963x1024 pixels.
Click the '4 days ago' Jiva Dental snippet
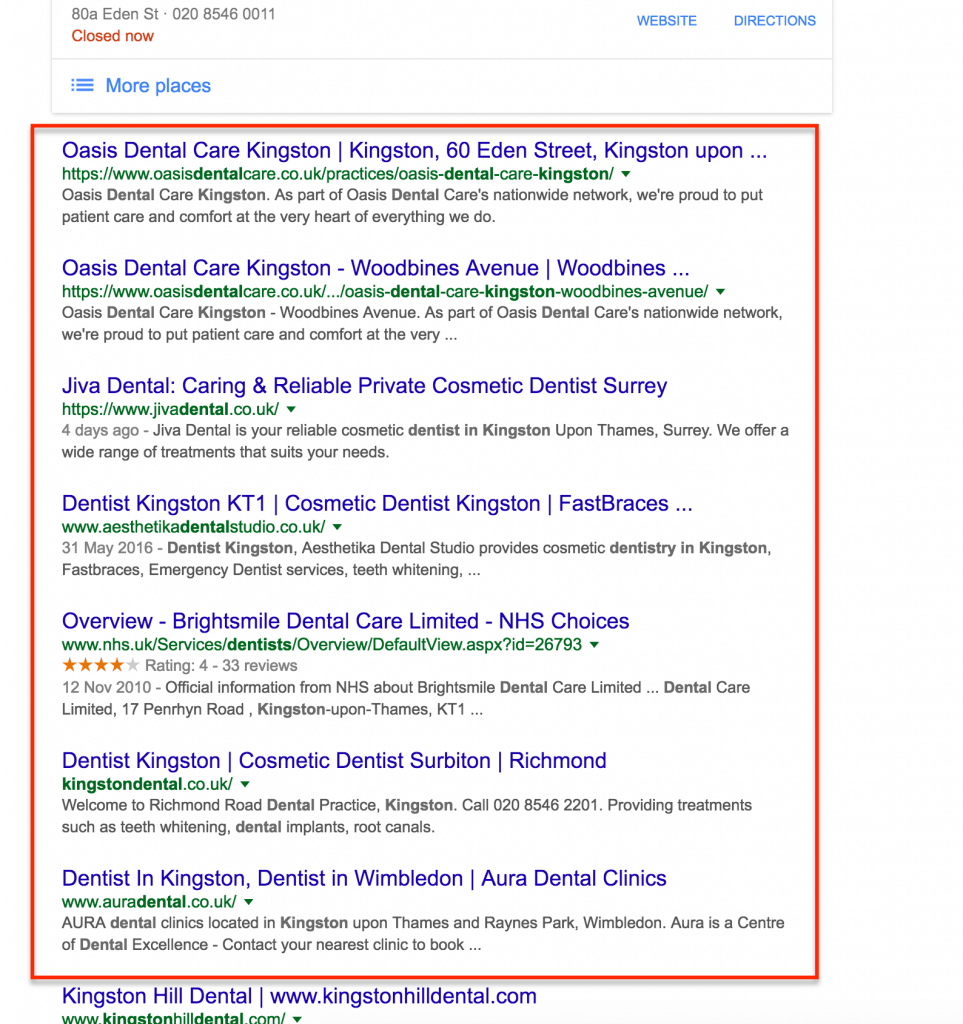[x=425, y=441]
